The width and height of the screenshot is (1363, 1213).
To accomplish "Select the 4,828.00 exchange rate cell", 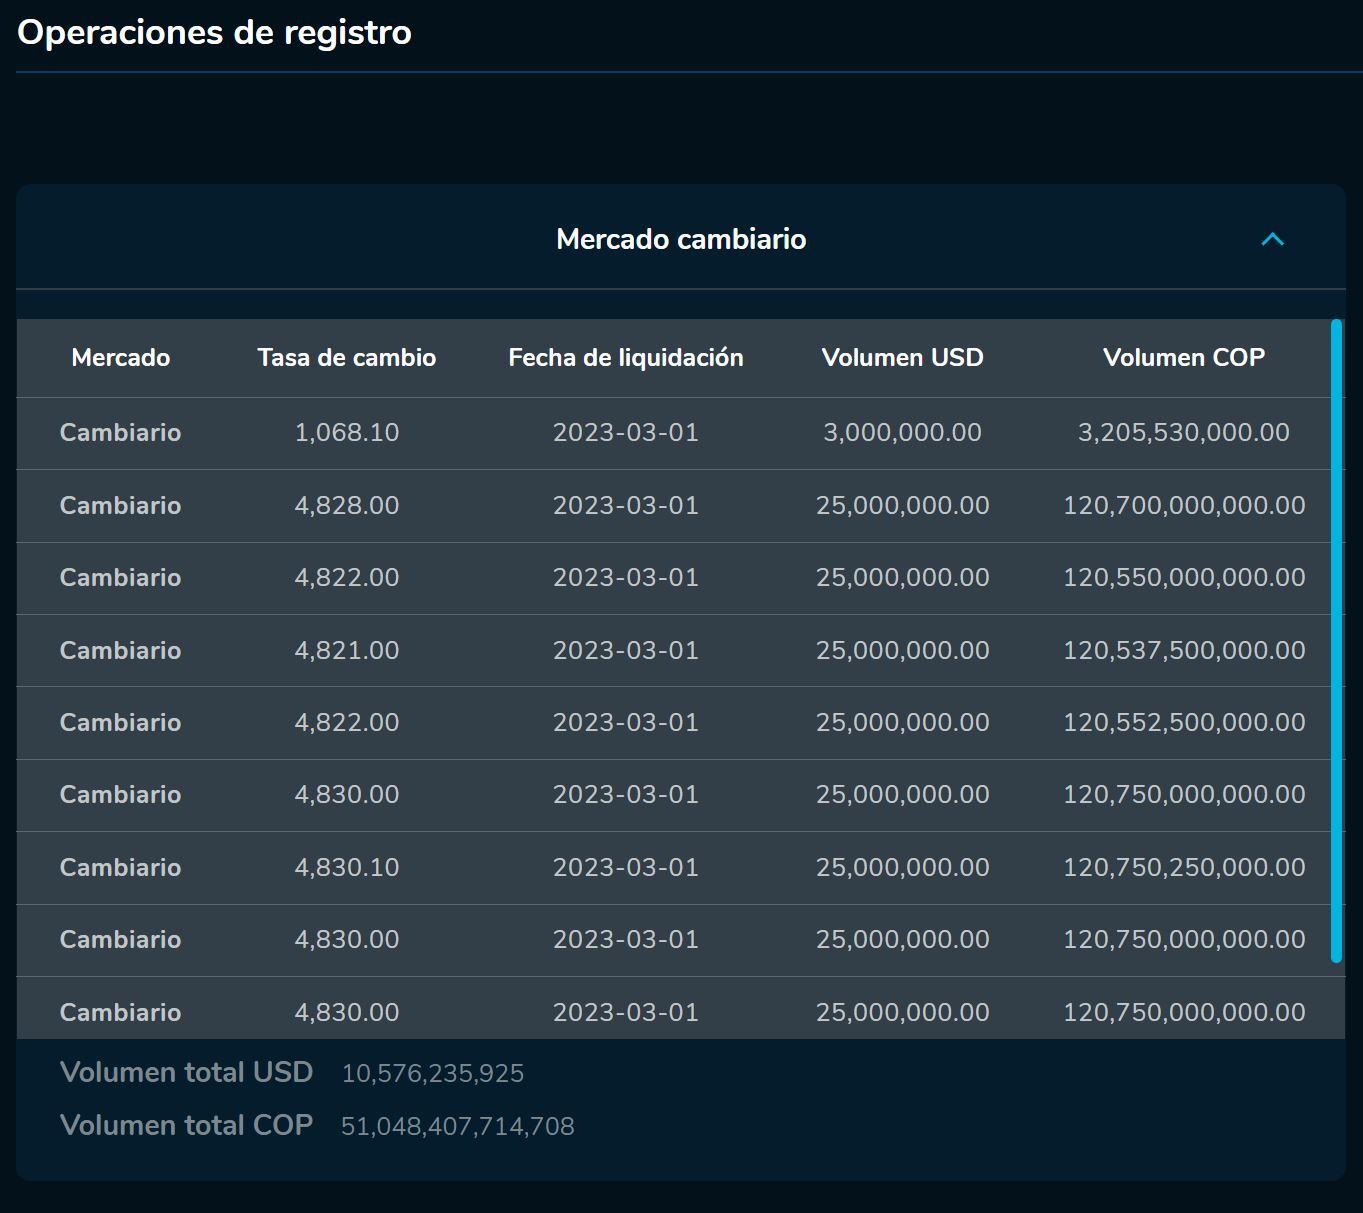I will pos(346,506).
